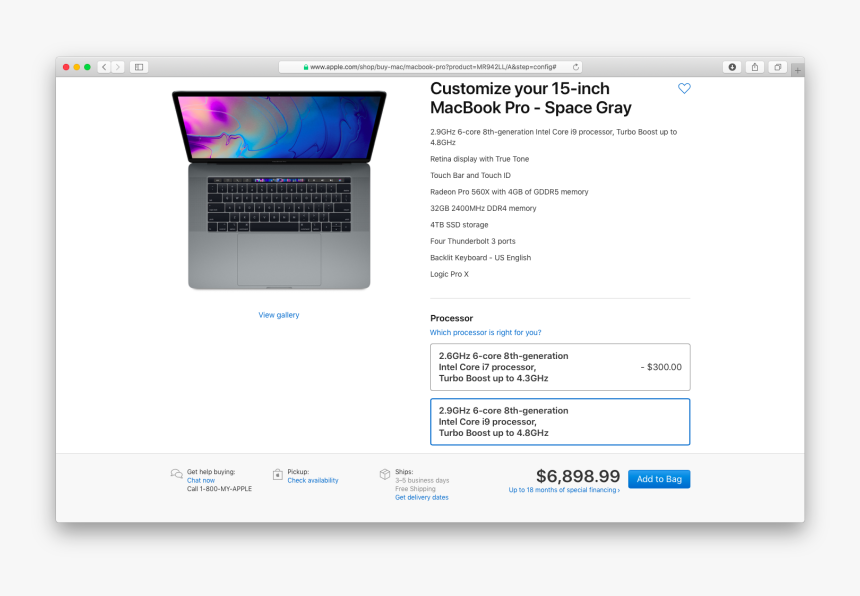
Task: Select the 2.9GHz Core i9 processor option
Action: coord(560,422)
